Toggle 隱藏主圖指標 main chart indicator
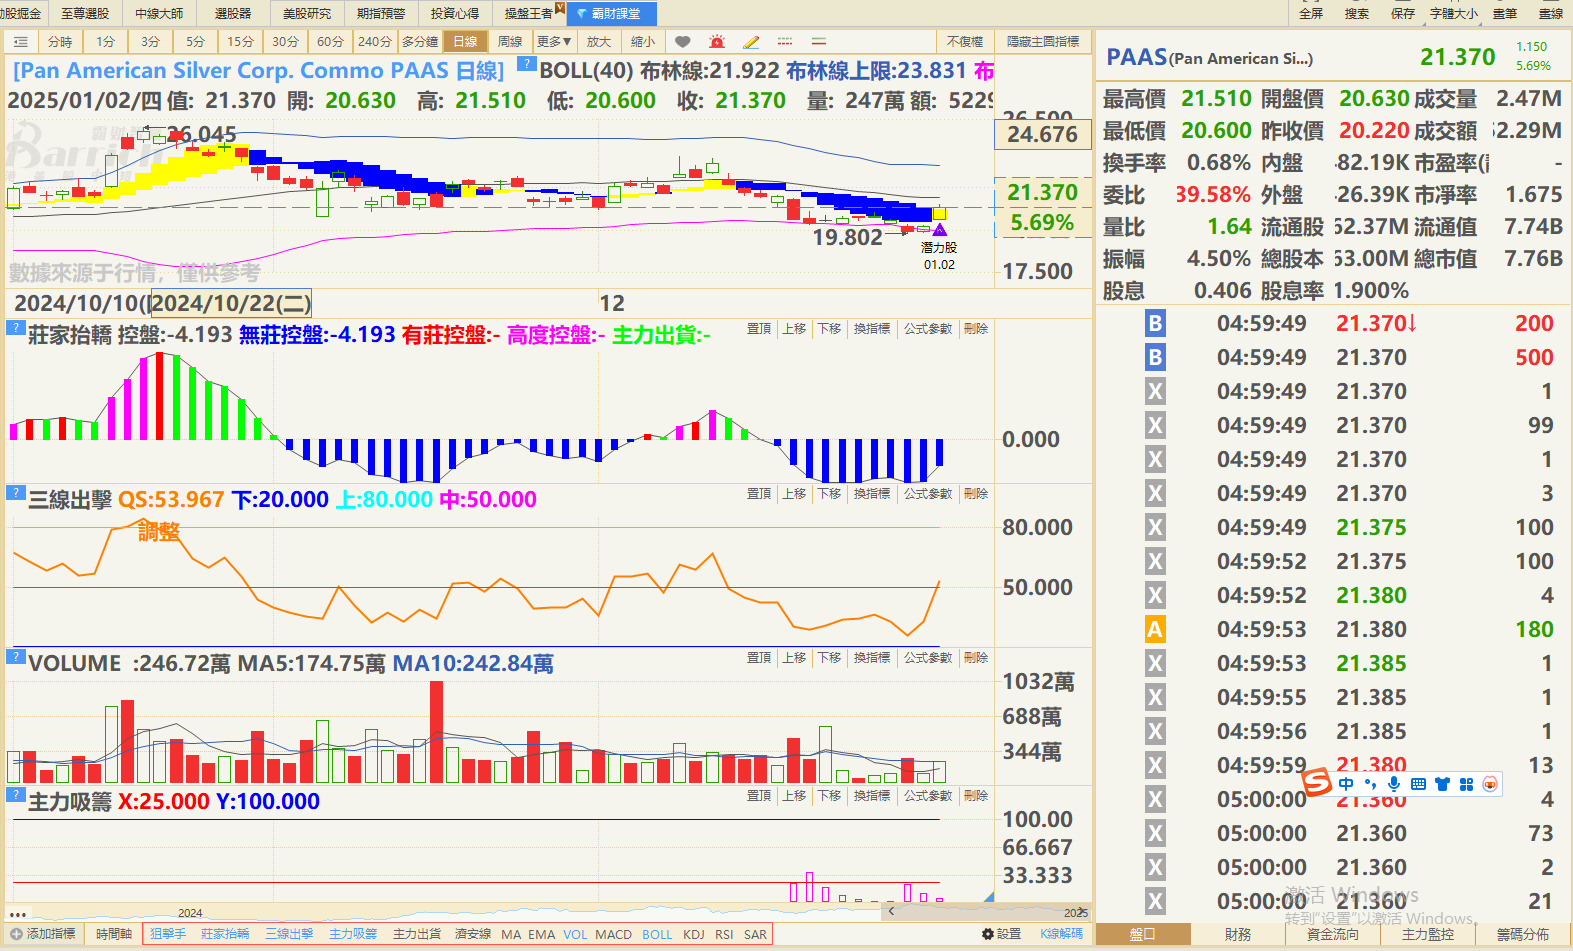Screen dimensions: 1573x951 (1043, 41)
